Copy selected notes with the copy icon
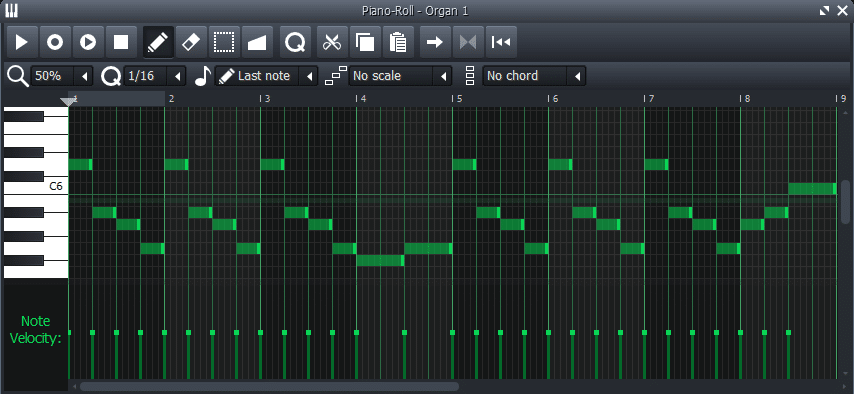Image resolution: width=854 pixels, height=394 pixels. pos(365,42)
